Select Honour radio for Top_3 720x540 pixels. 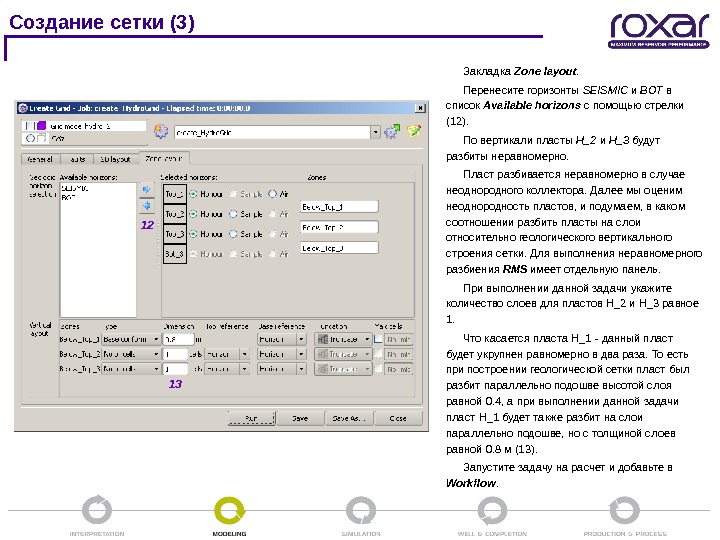pyautogui.click(x=193, y=234)
